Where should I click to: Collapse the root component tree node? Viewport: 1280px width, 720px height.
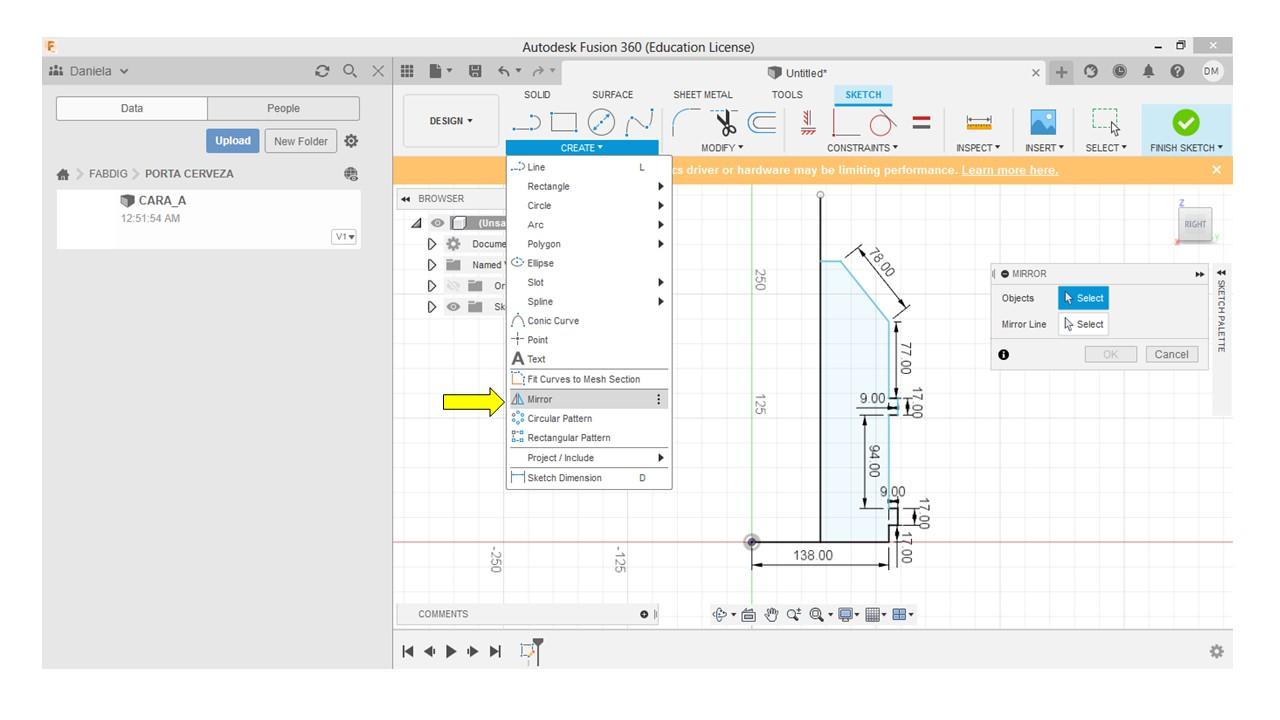point(417,223)
